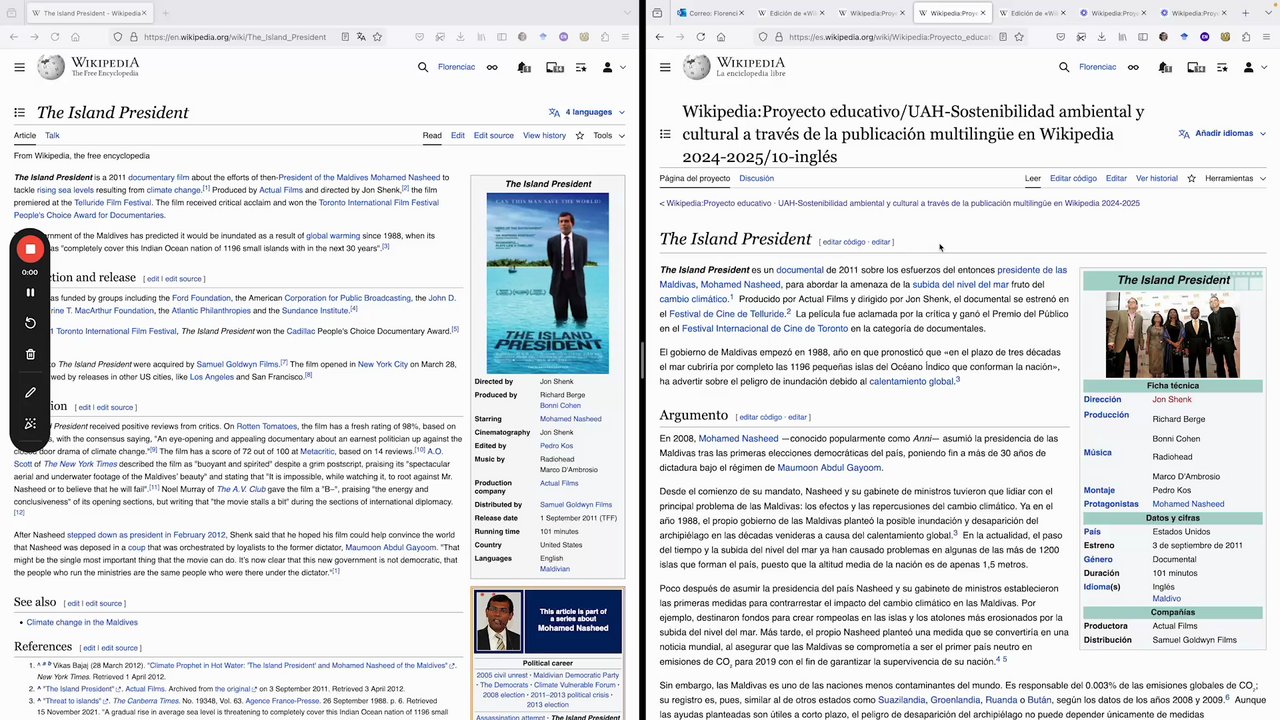Open the main menu hamburger in English Wikipedia
This screenshot has width=1280, height=720.
(19, 67)
